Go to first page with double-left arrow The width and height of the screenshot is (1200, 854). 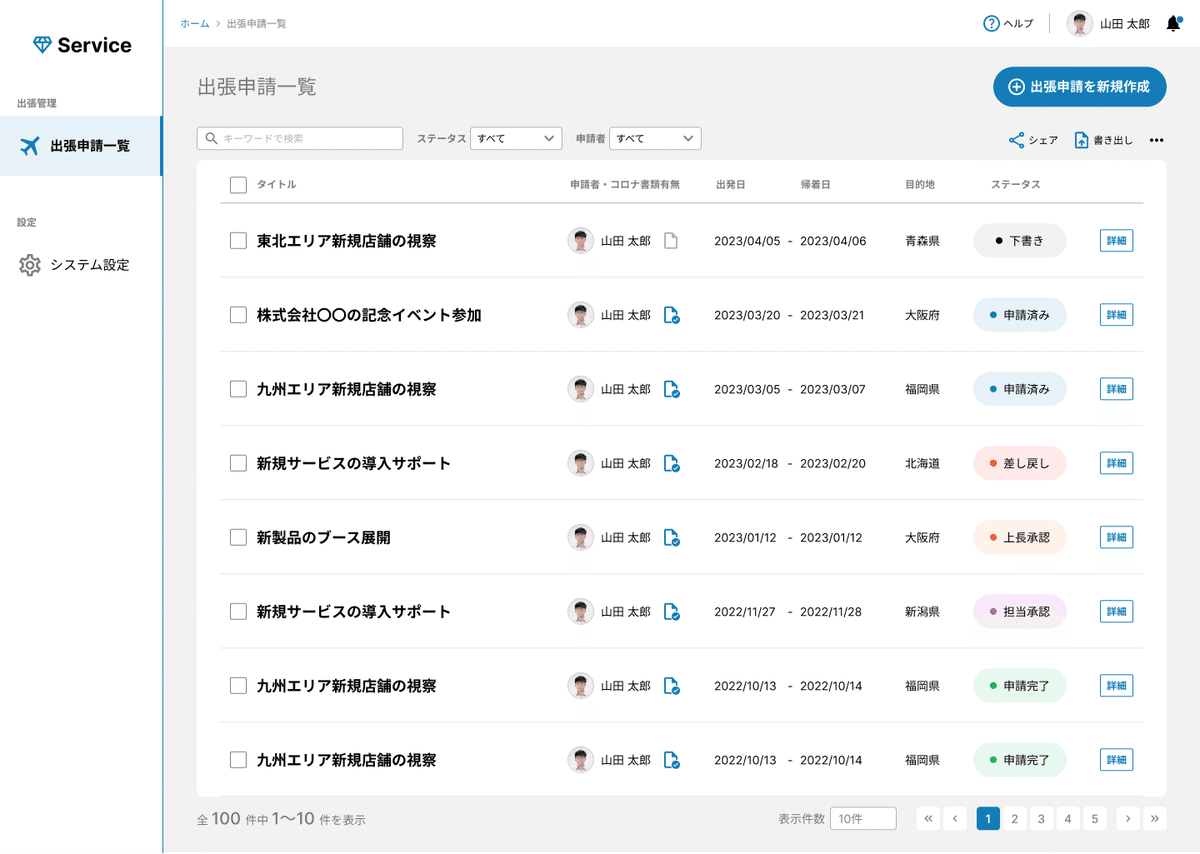[929, 819]
